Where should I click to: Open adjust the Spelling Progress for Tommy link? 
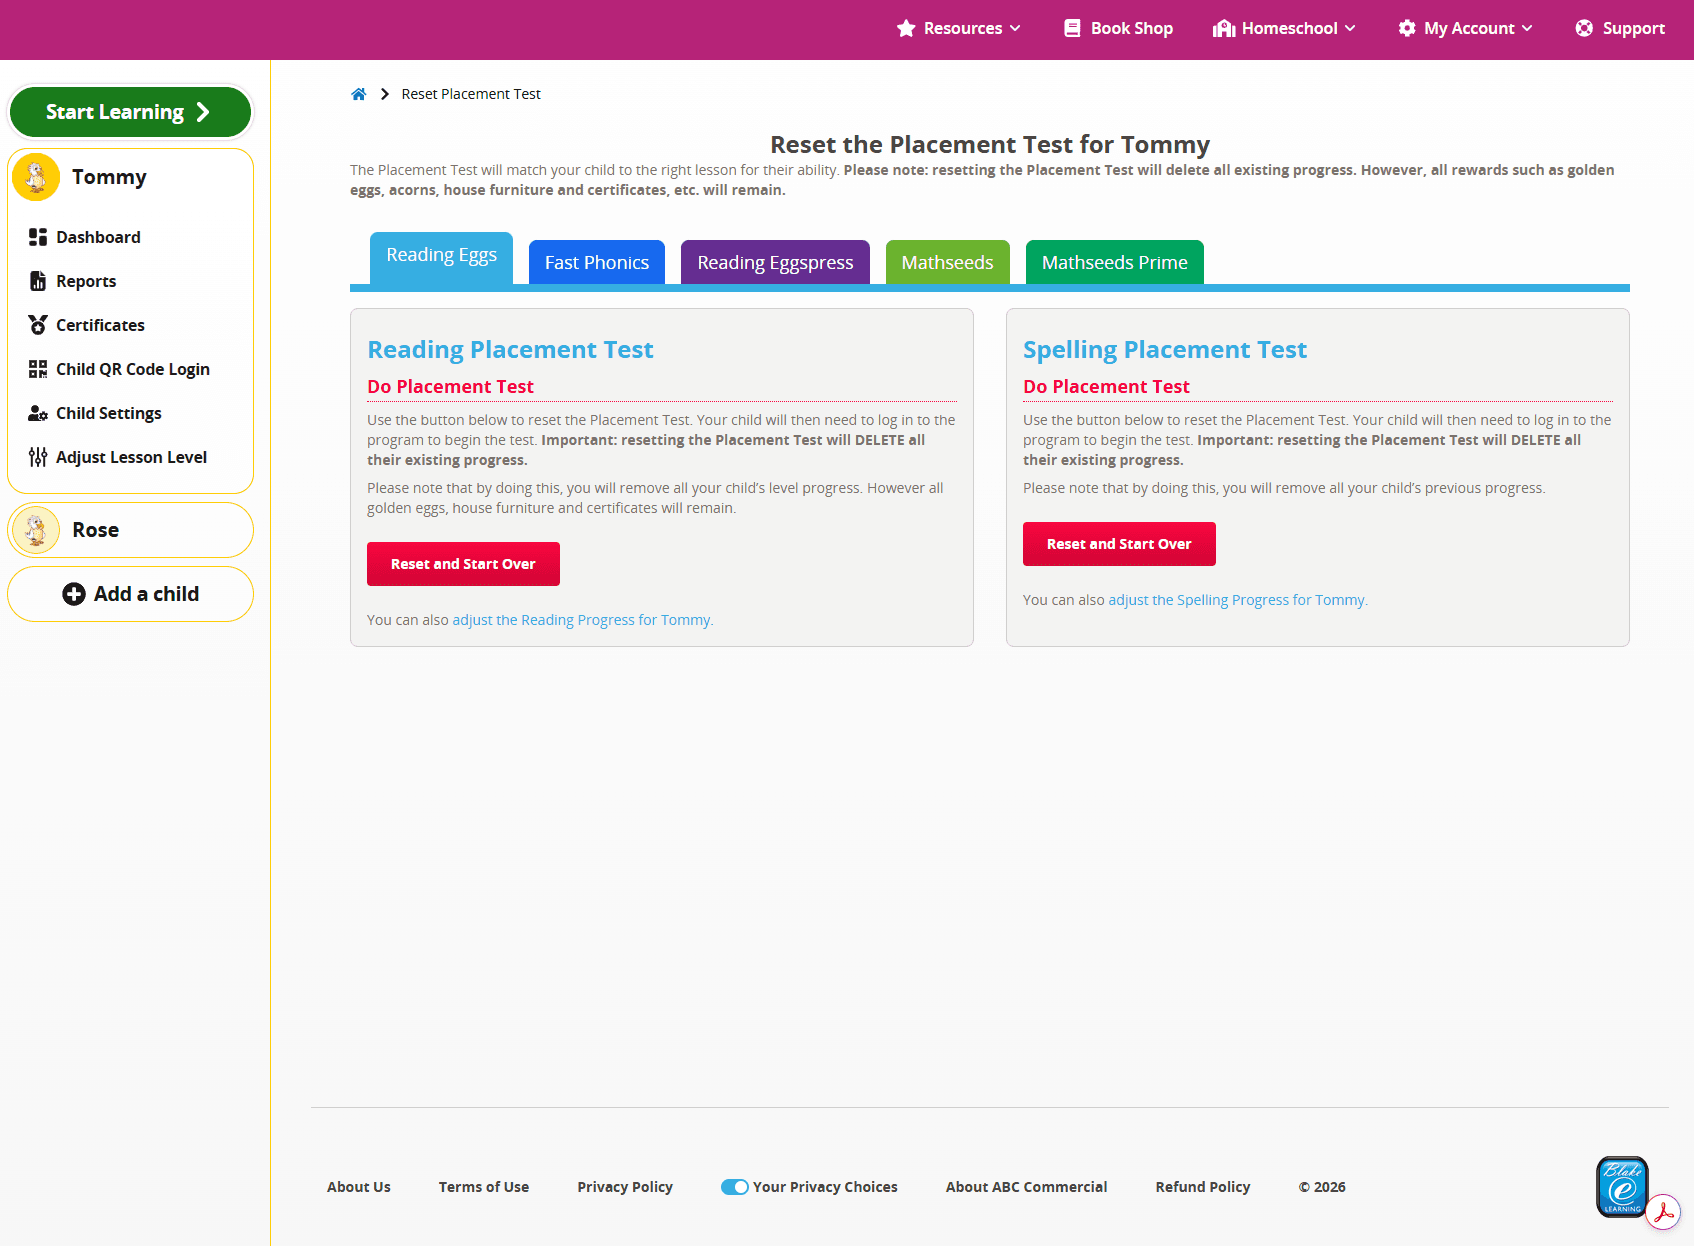1238,600
